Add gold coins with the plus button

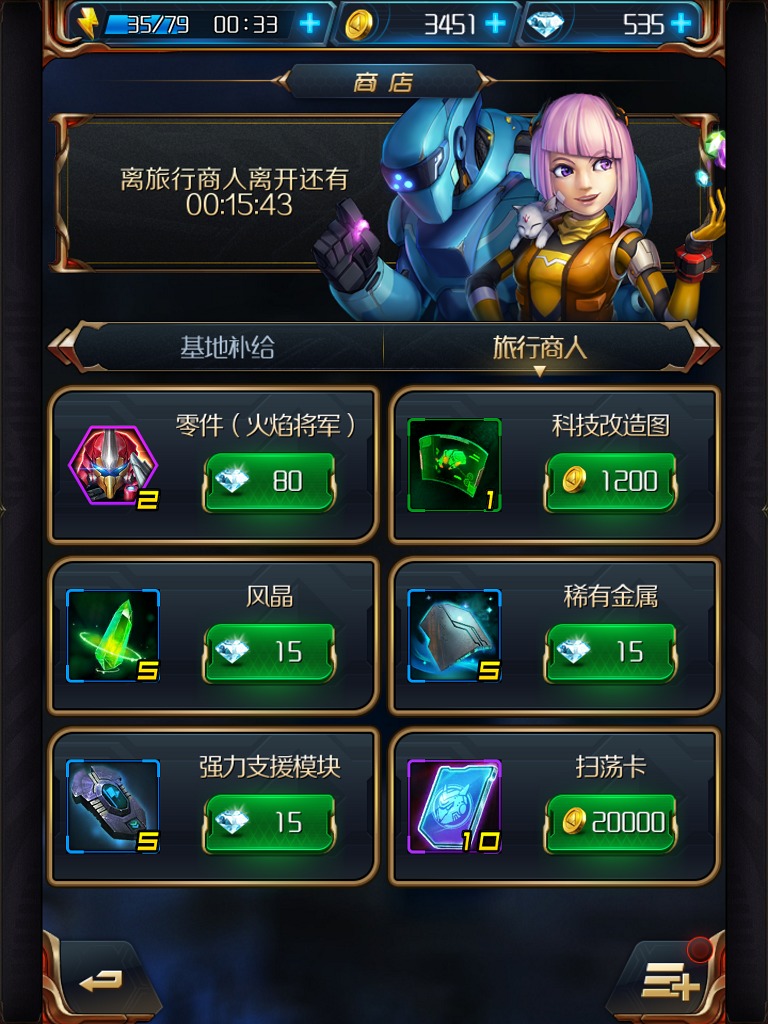(x=495, y=24)
